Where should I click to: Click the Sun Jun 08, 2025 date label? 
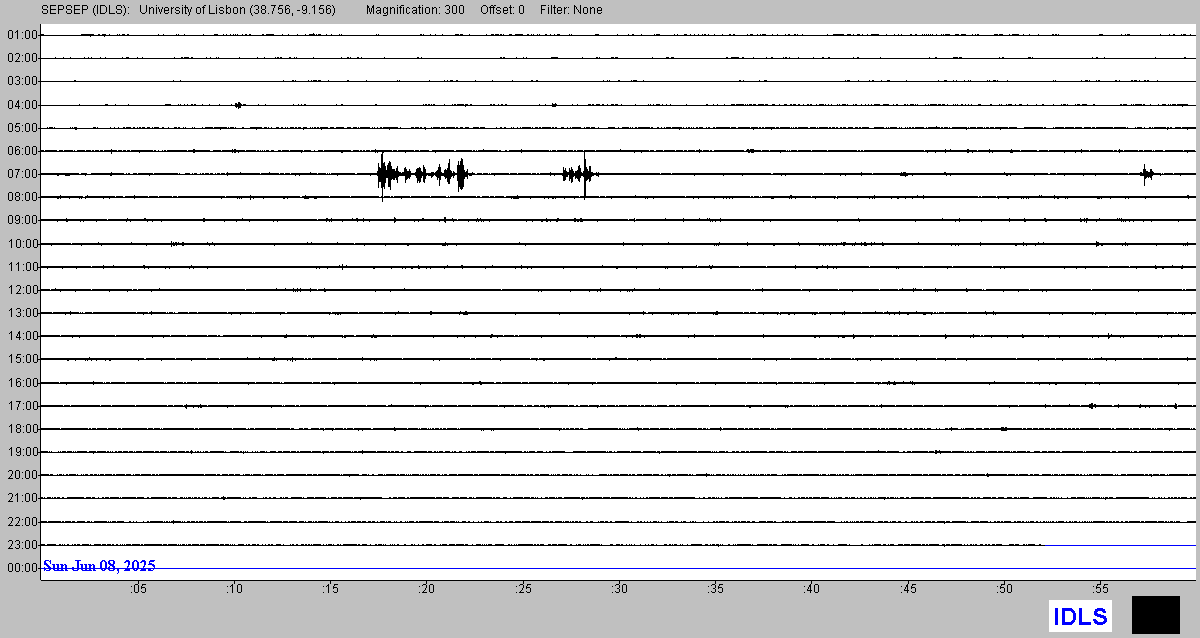(x=99, y=566)
